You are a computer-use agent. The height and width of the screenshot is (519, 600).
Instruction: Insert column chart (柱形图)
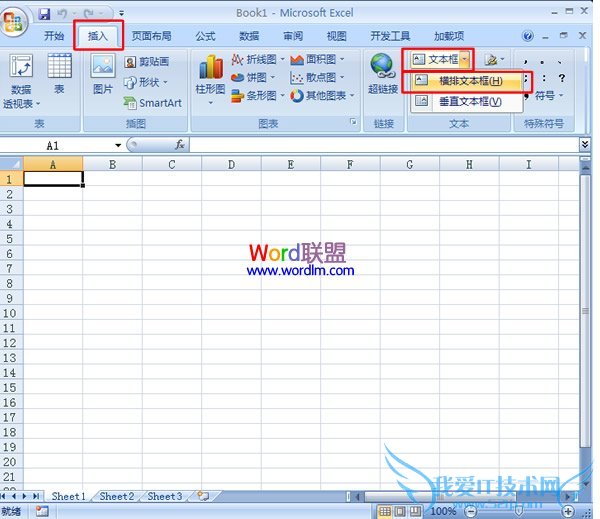[x=210, y=80]
